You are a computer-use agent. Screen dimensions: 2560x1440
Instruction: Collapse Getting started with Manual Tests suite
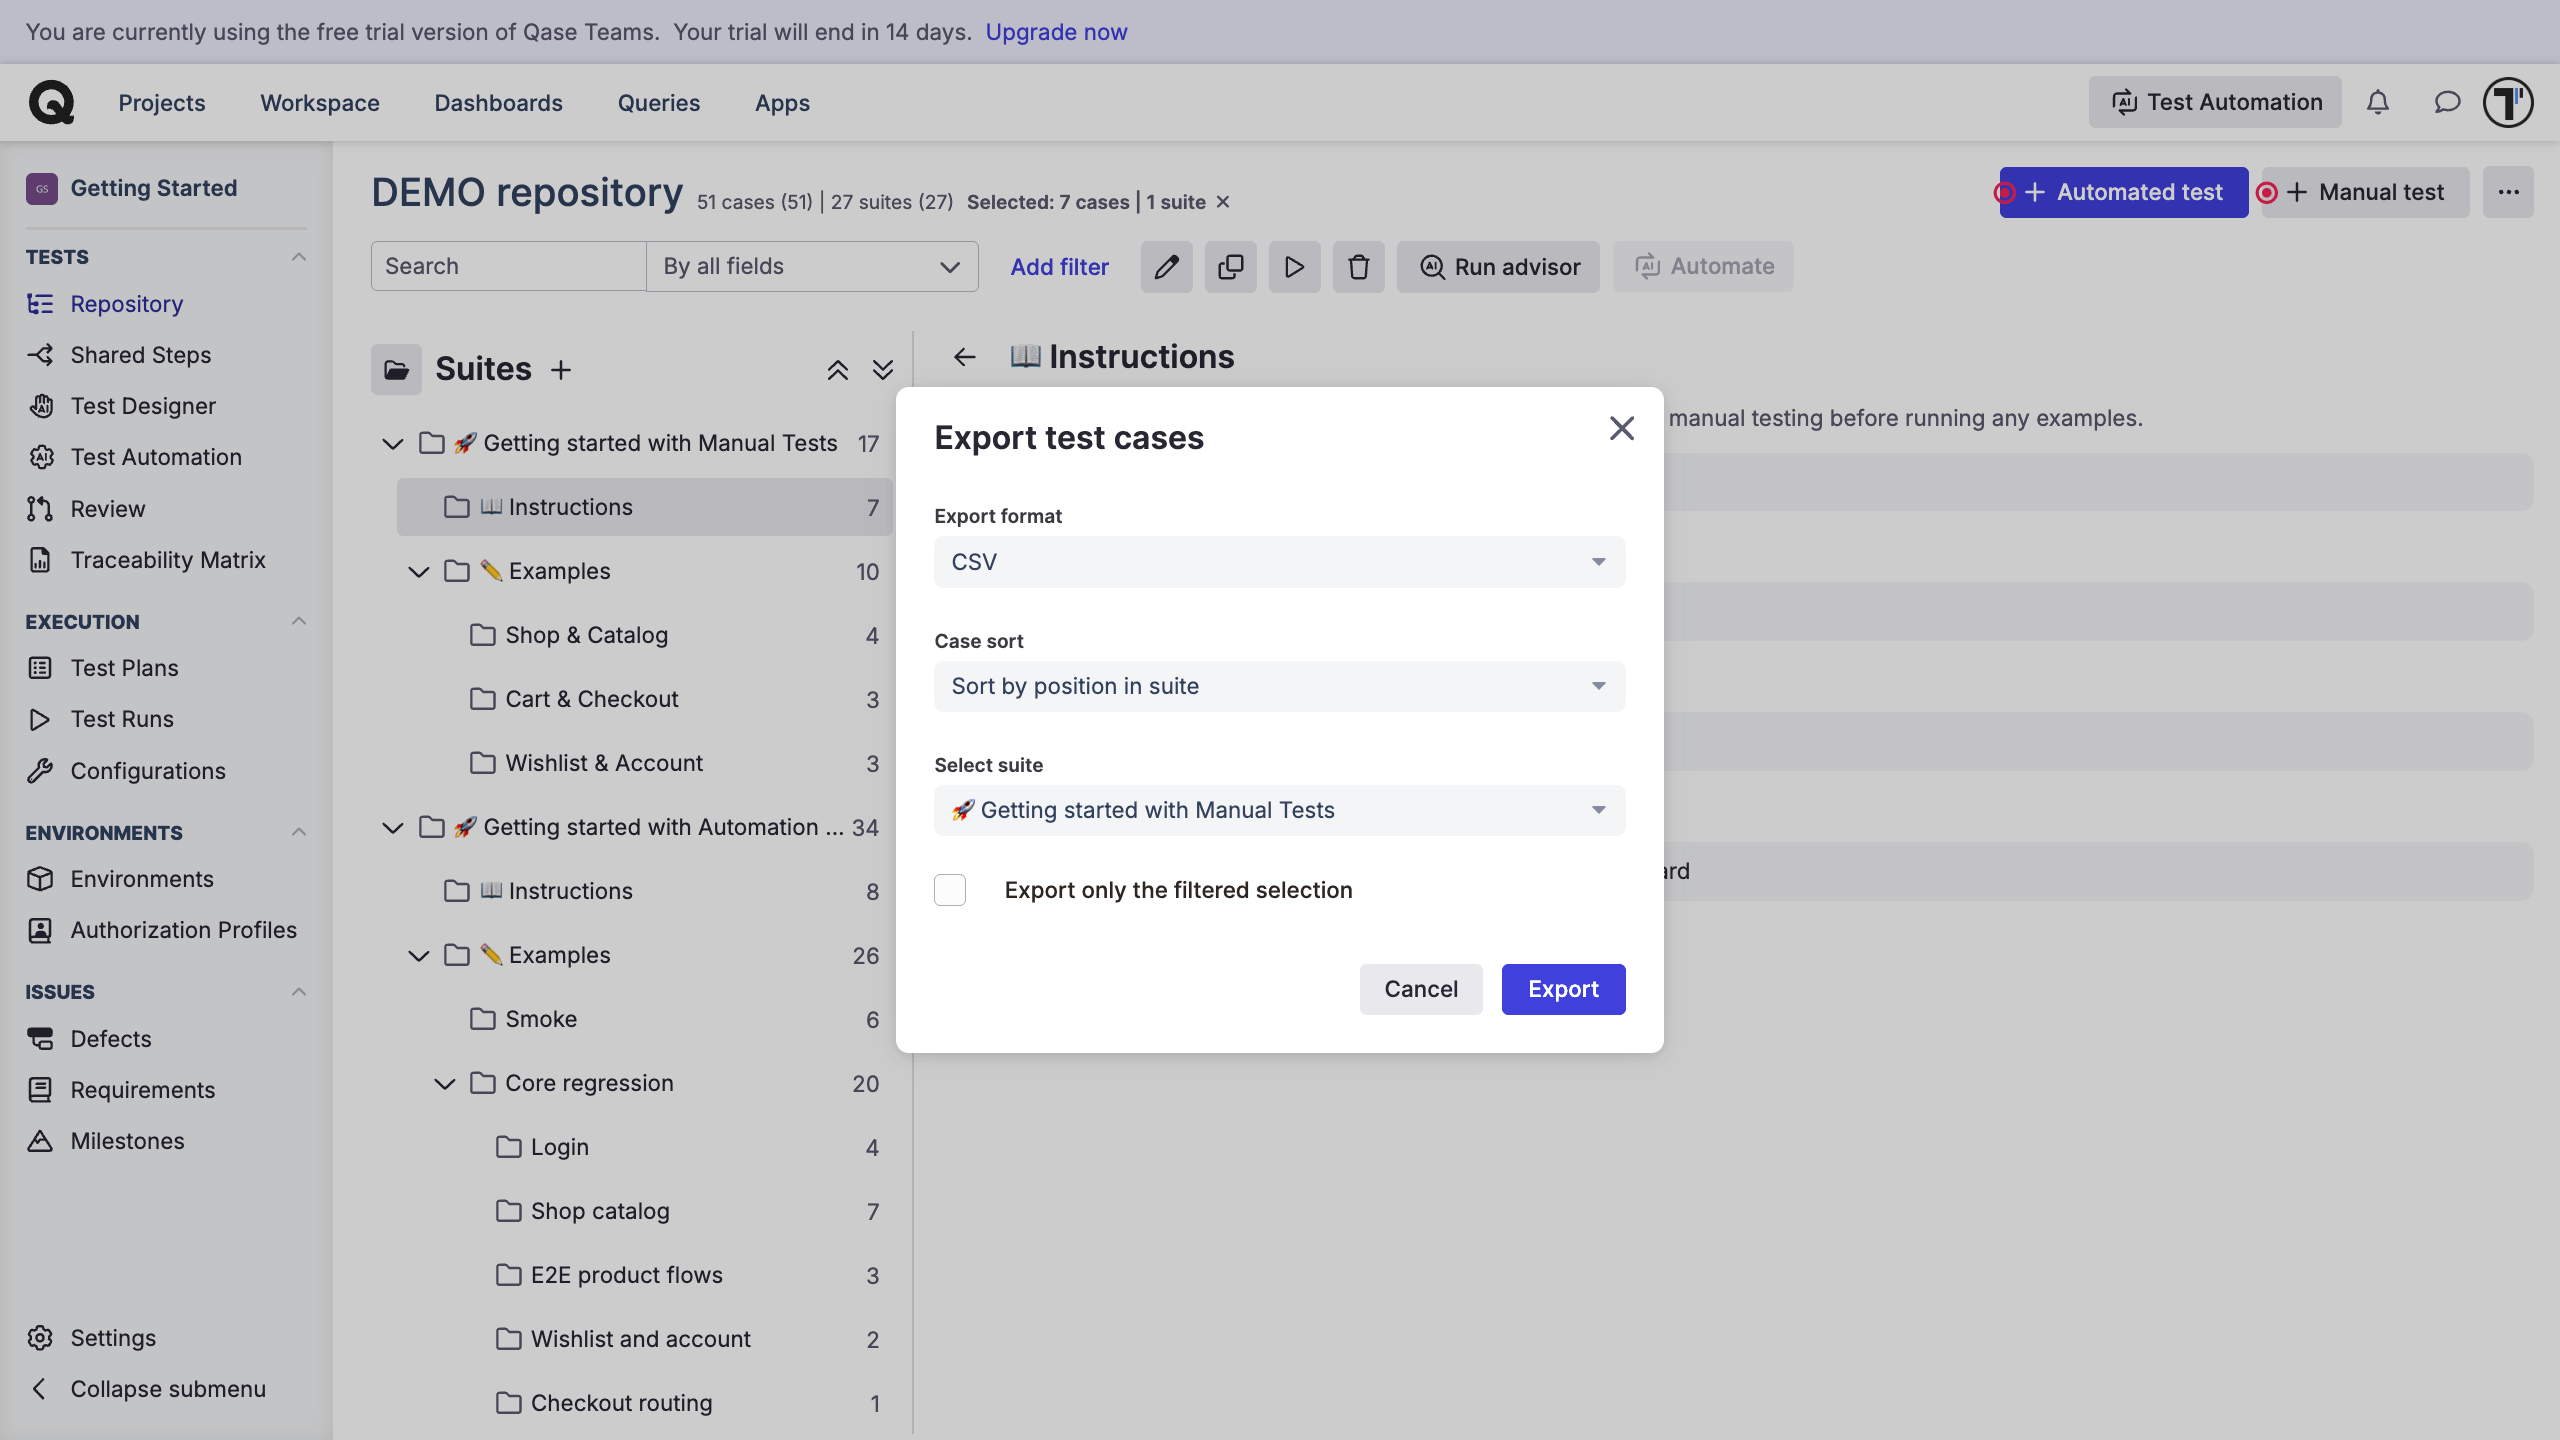(393, 443)
